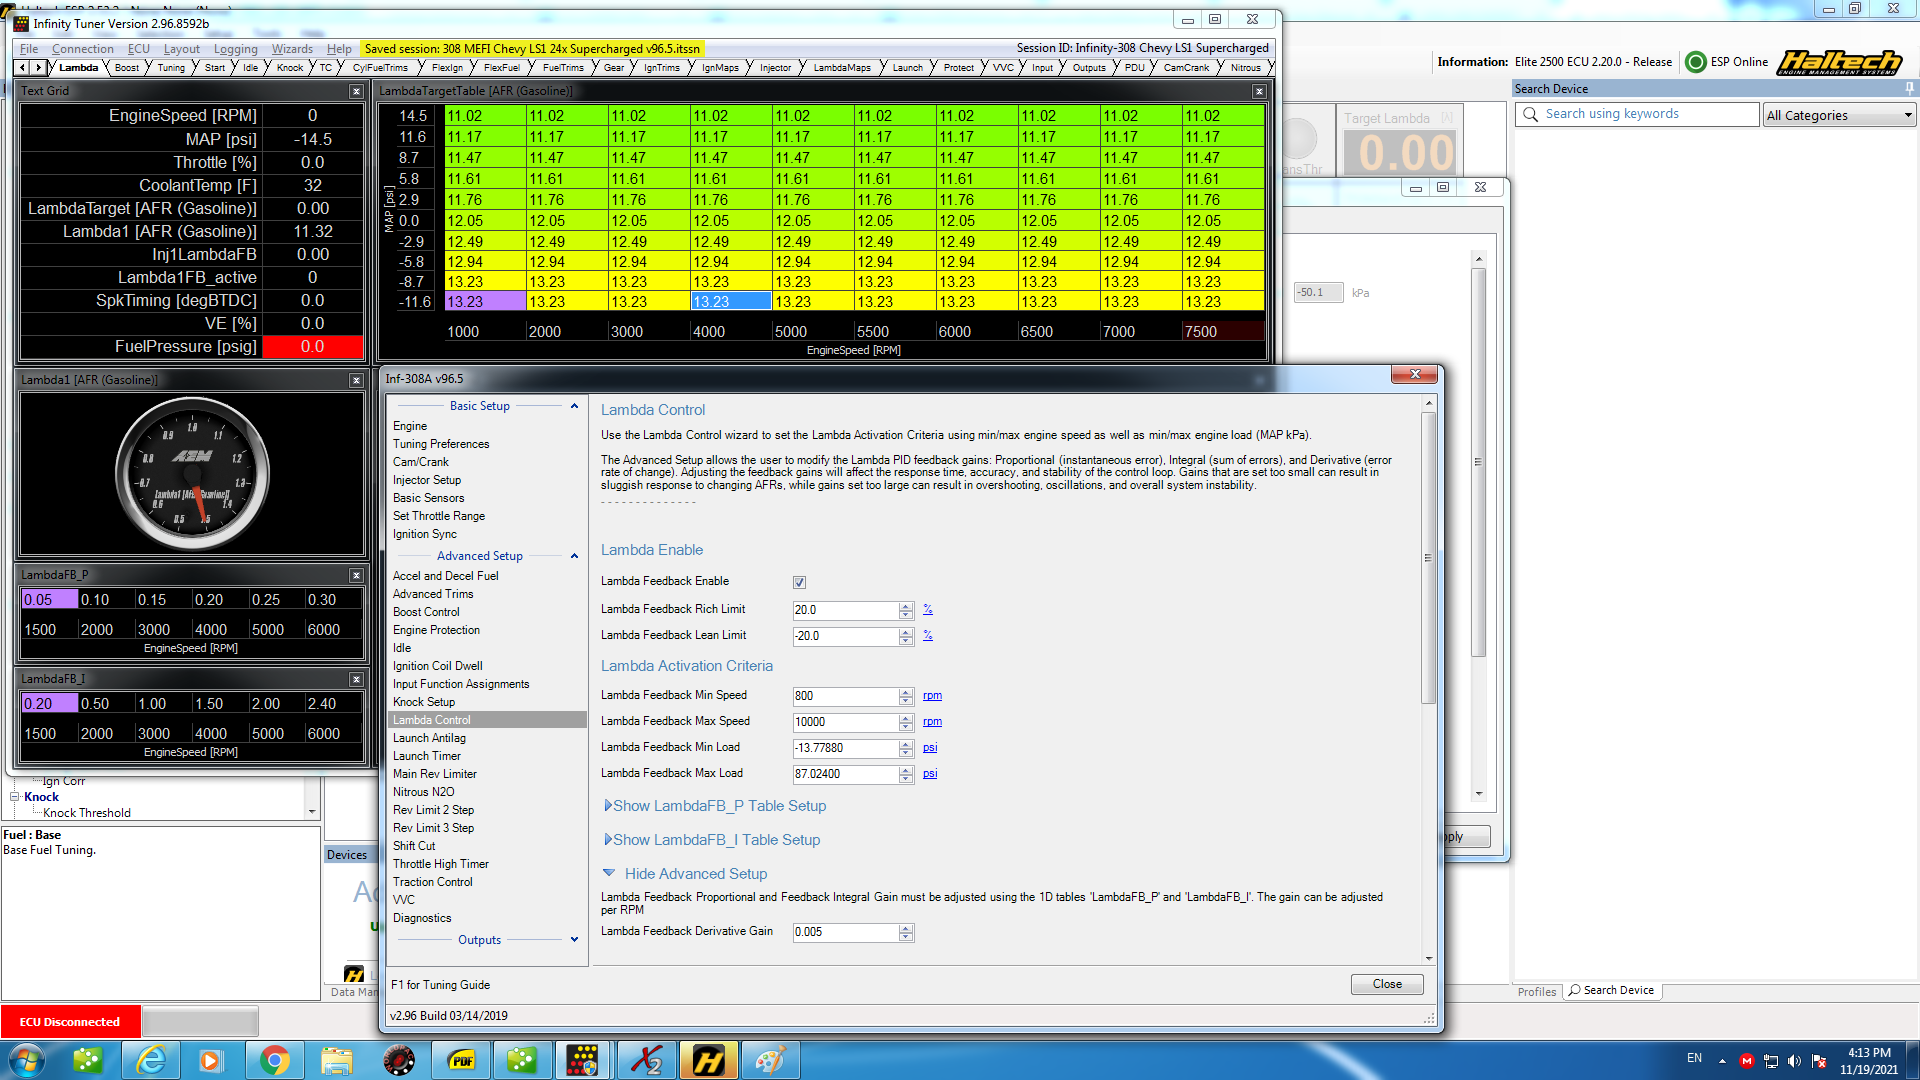Open the Action Center flag icon
The image size is (1920, 1080).
1819,1061
